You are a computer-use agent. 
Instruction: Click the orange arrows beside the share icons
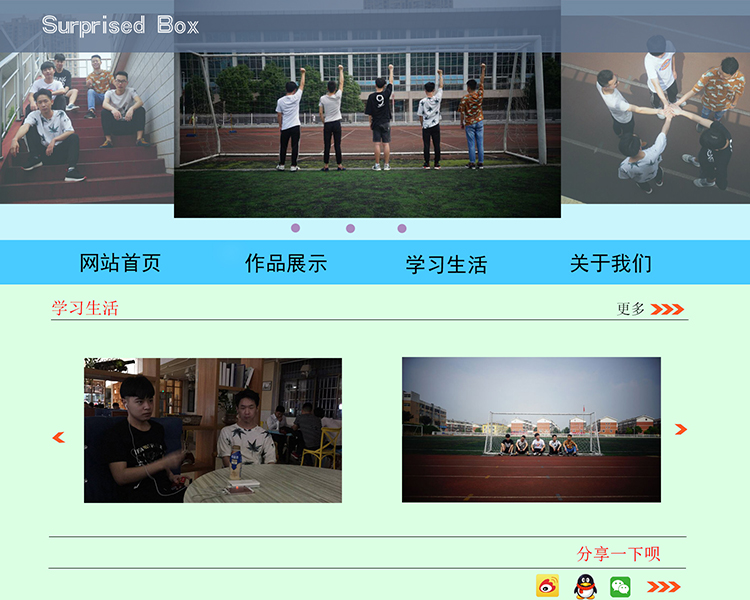[663, 587]
